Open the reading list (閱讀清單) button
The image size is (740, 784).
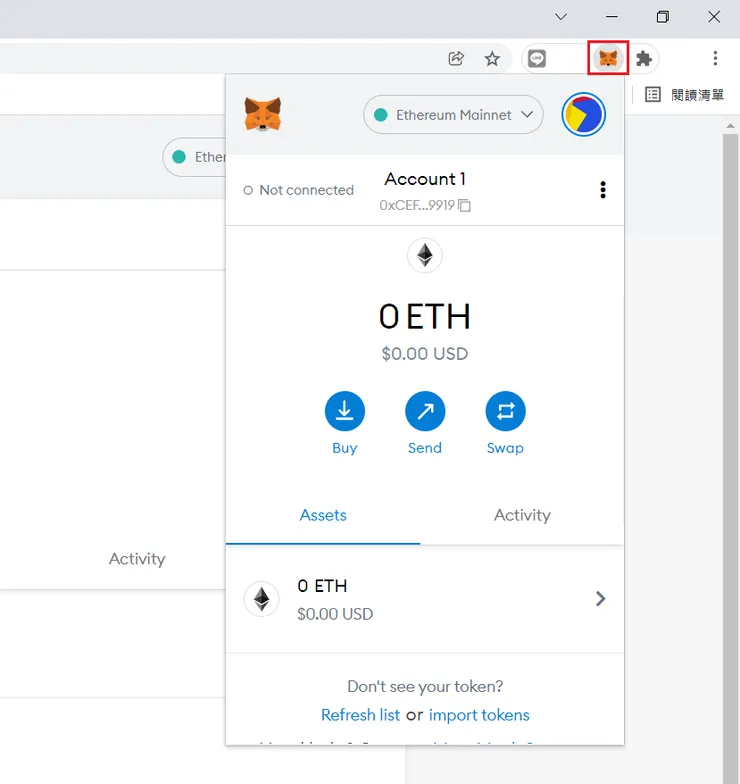pos(684,94)
